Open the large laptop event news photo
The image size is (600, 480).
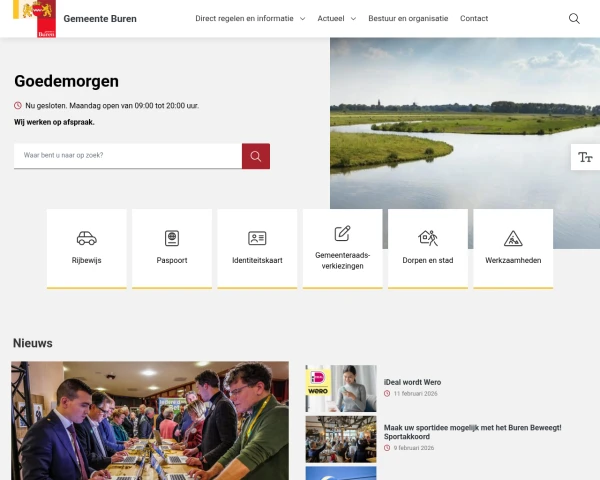coord(150,421)
